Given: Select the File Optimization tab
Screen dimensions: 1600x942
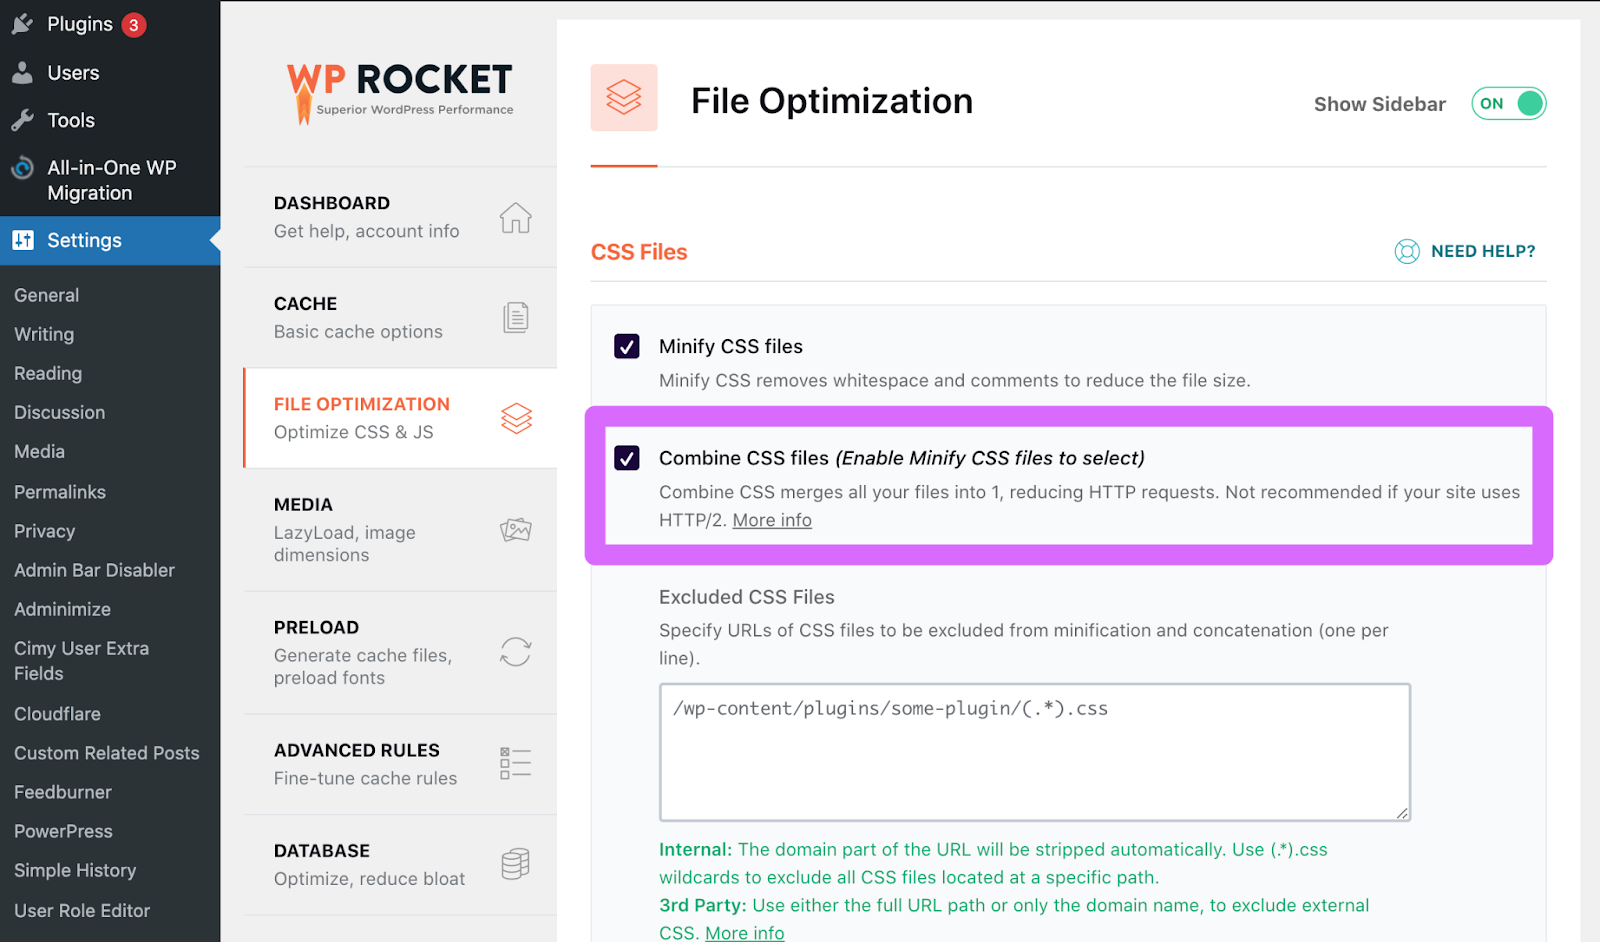Looking at the screenshot, I should (400, 418).
